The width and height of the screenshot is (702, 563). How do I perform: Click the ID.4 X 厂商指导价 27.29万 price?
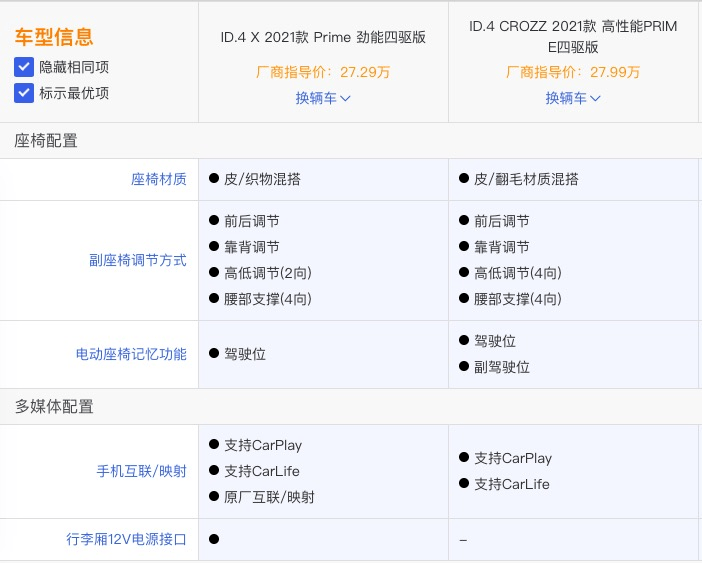point(323,72)
